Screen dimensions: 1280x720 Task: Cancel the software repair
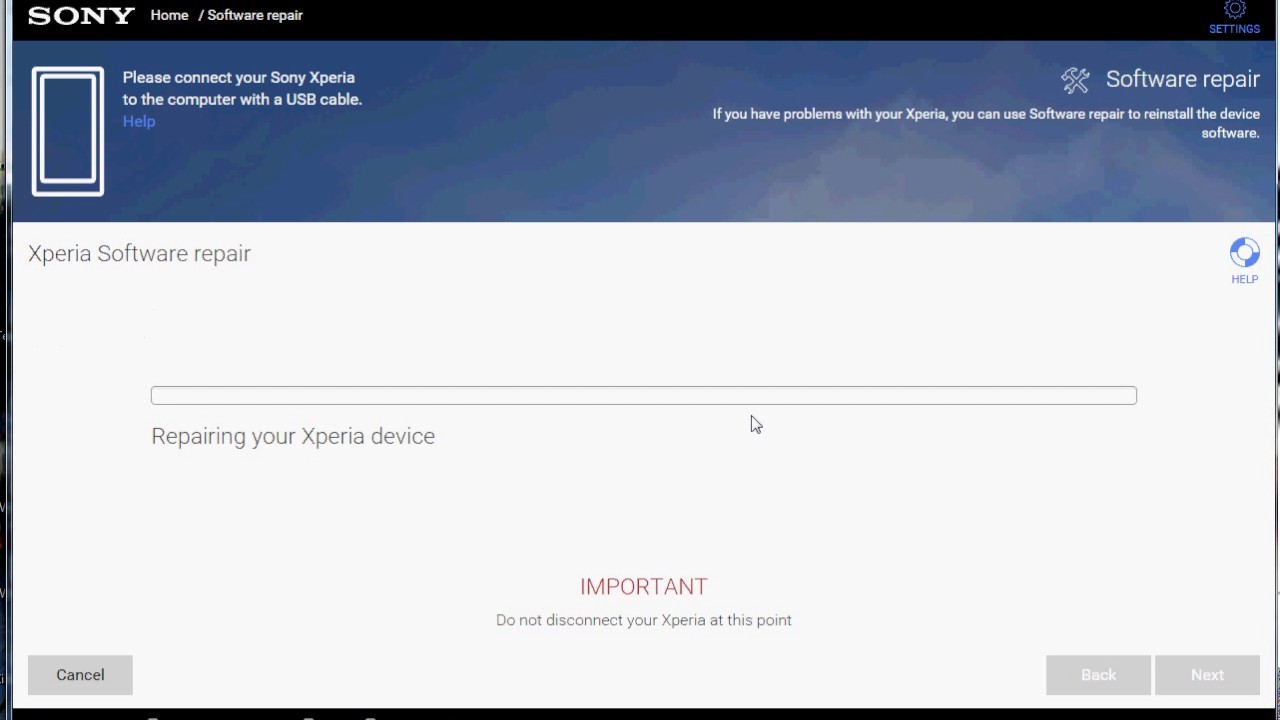[x=80, y=675]
